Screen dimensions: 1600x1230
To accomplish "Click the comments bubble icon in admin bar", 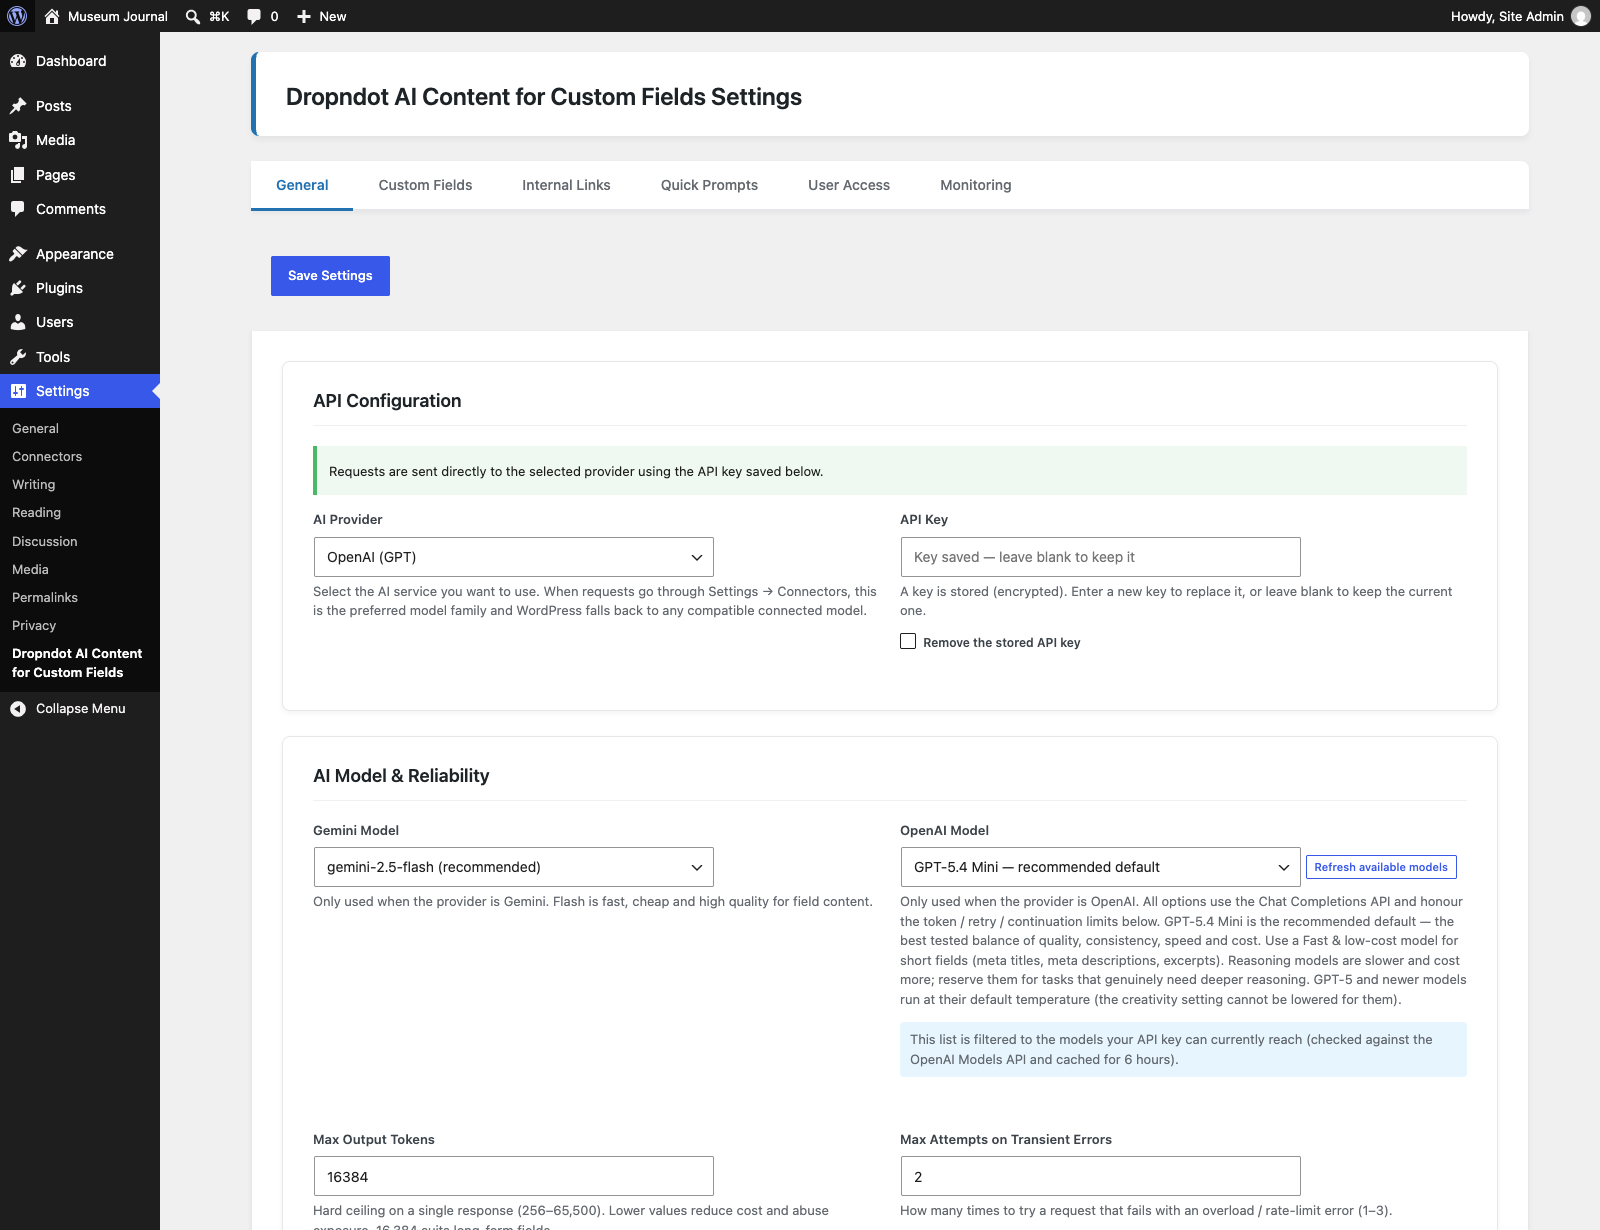I will [254, 16].
